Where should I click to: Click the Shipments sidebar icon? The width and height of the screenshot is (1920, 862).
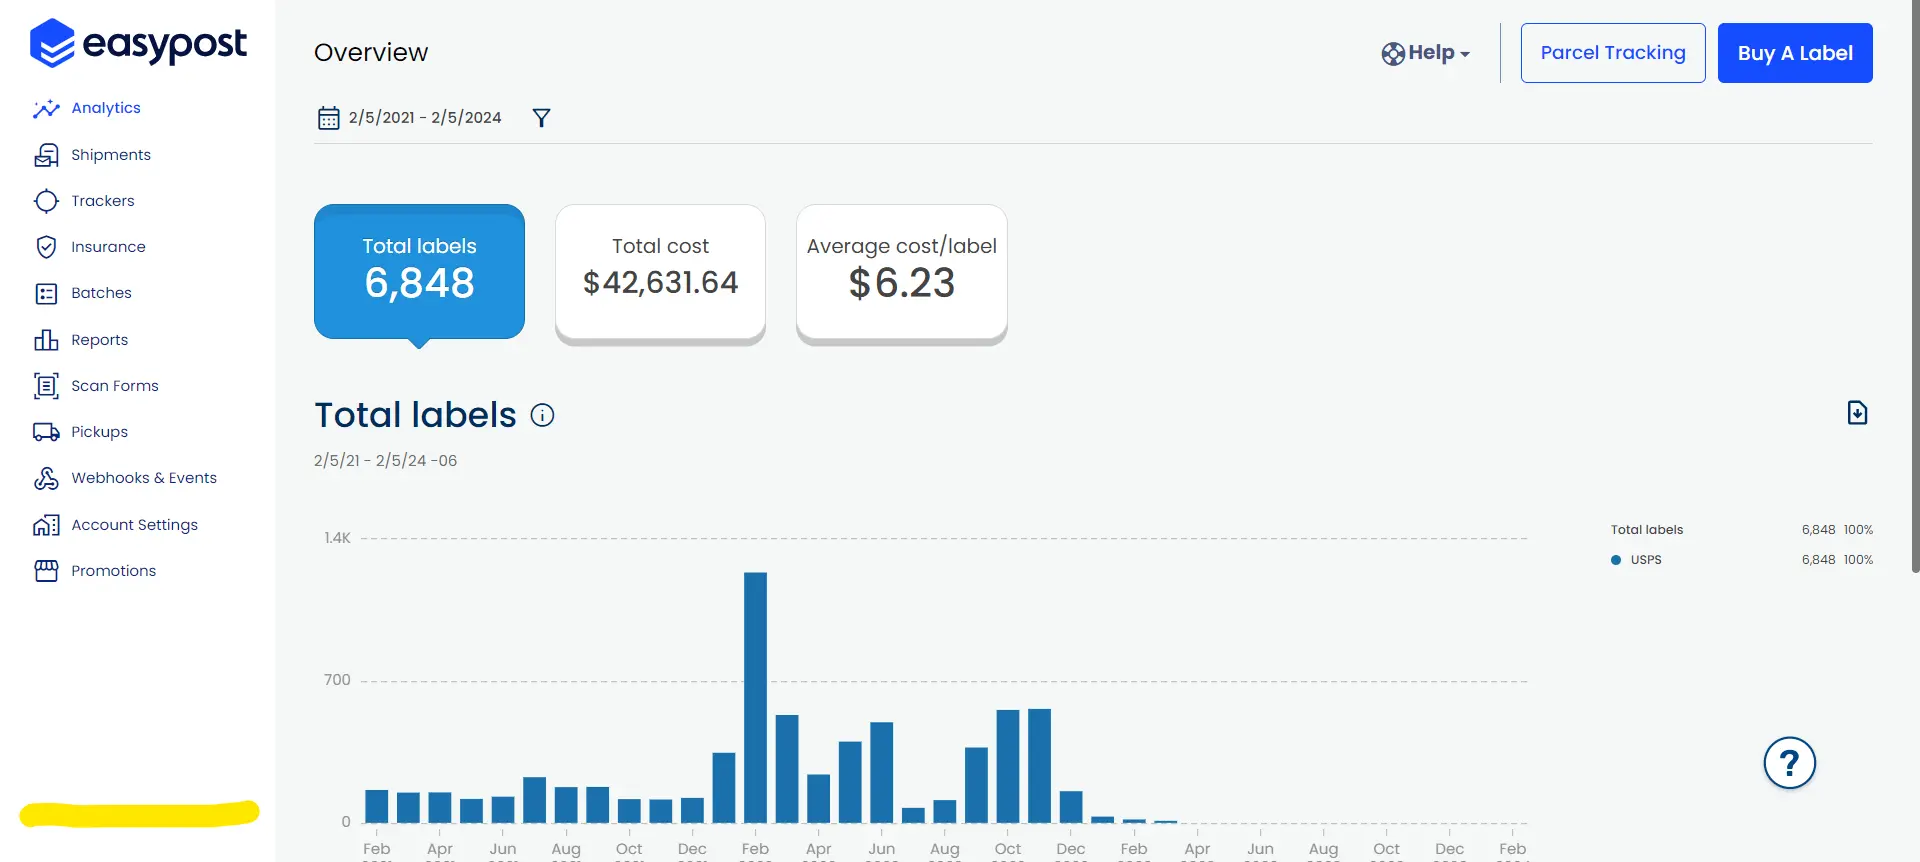(x=46, y=155)
